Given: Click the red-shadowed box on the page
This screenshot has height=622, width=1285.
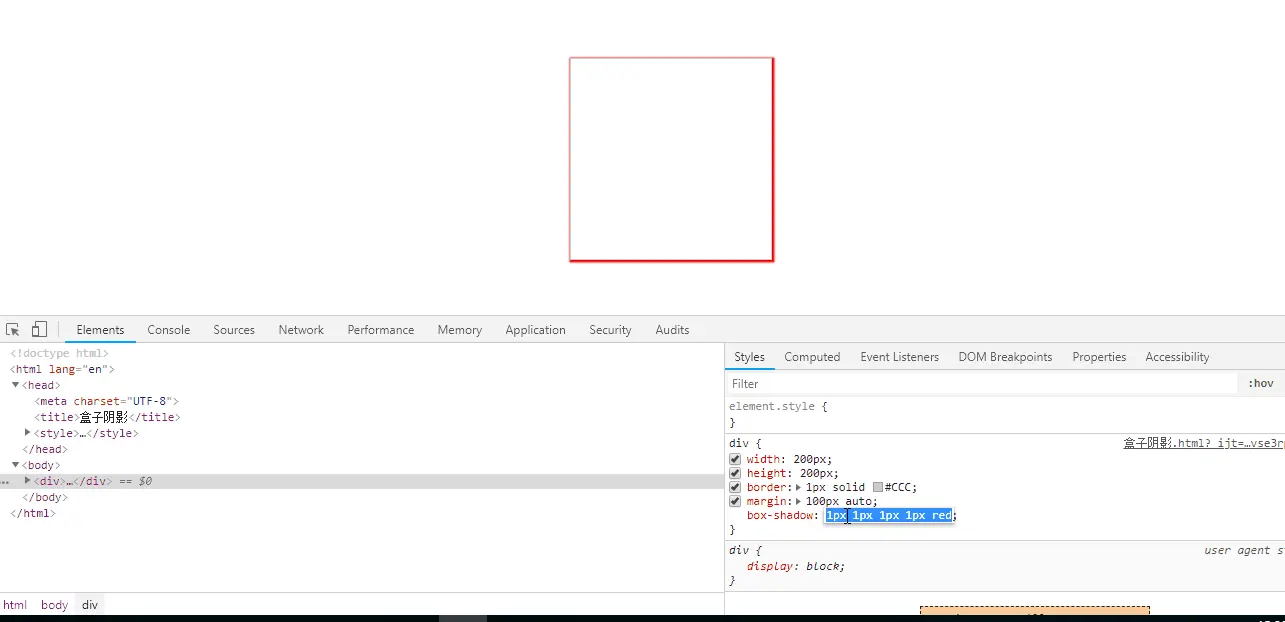Looking at the screenshot, I should 671,159.
